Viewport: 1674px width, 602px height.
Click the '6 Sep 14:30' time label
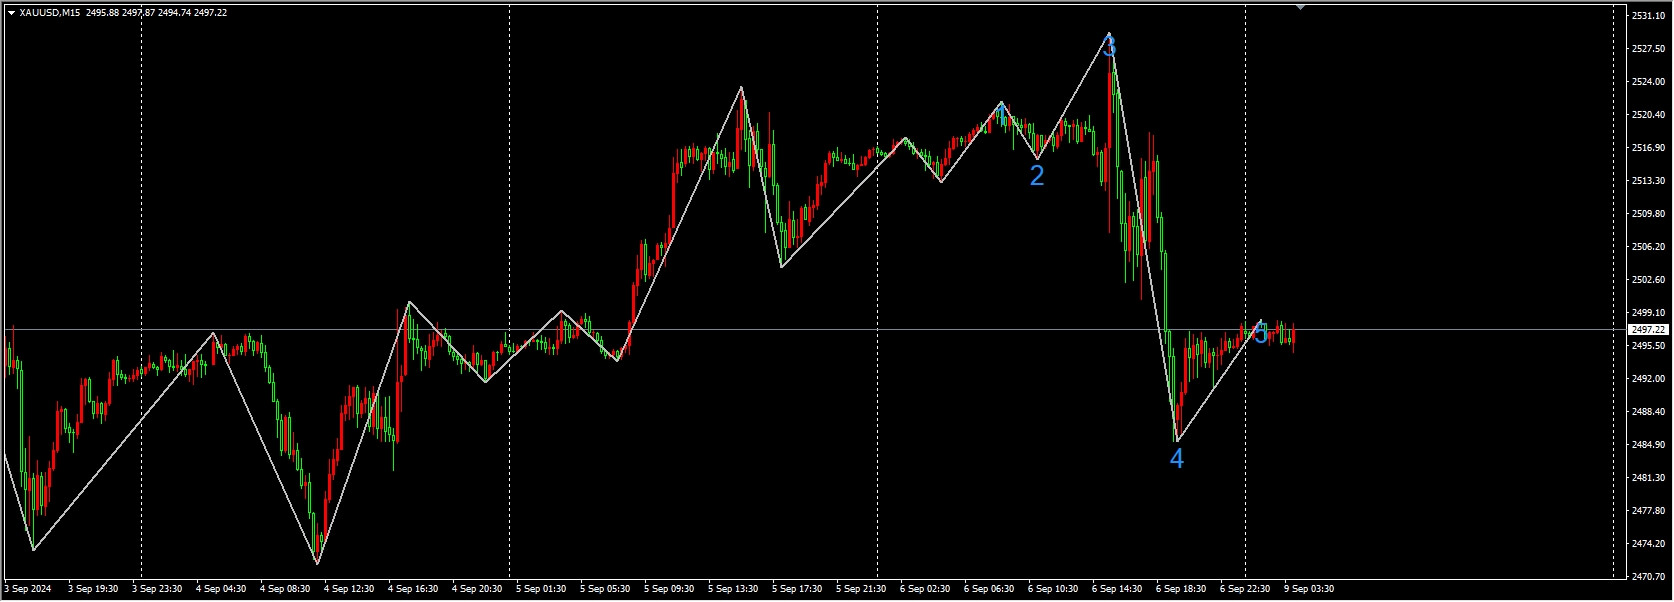point(1117,589)
